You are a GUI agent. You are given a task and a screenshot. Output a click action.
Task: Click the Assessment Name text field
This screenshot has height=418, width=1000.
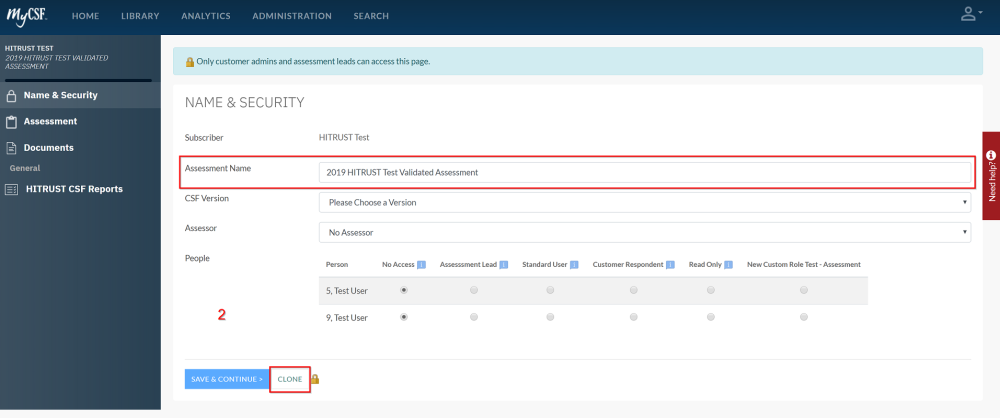point(645,172)
